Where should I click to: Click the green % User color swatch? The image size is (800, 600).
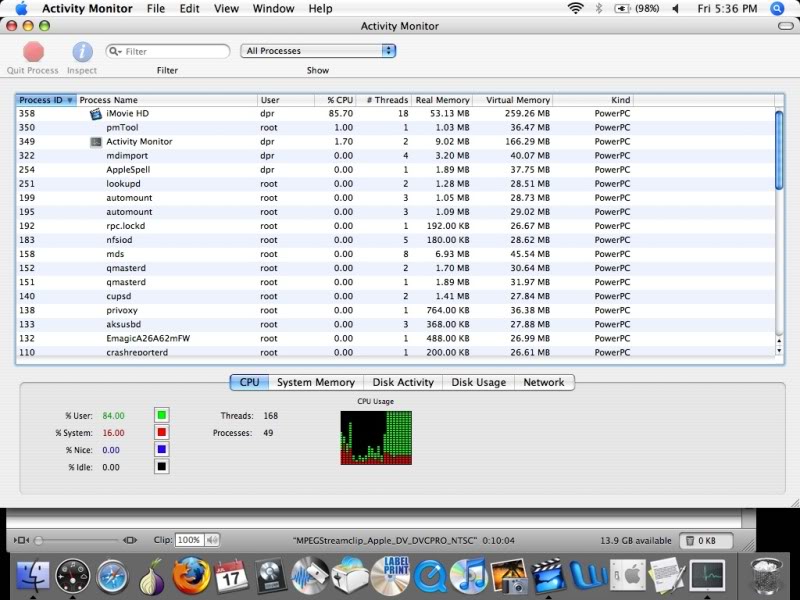click(x=162, y=415)
